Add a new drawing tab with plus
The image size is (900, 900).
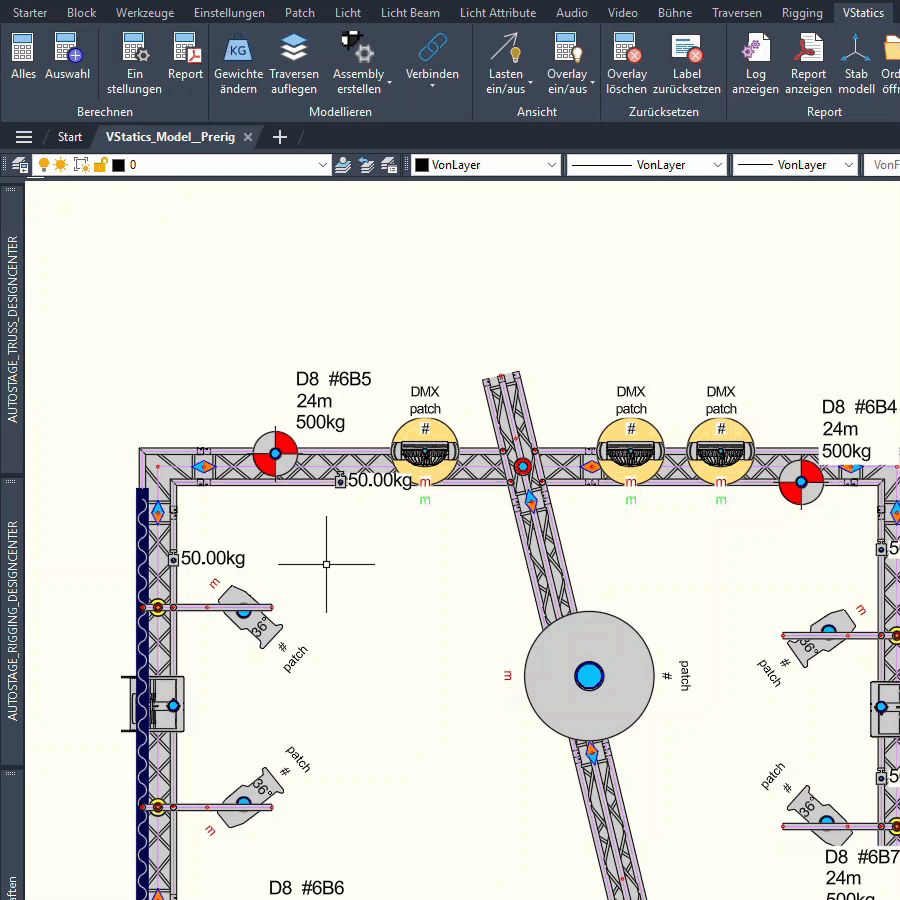click(280, 137)
